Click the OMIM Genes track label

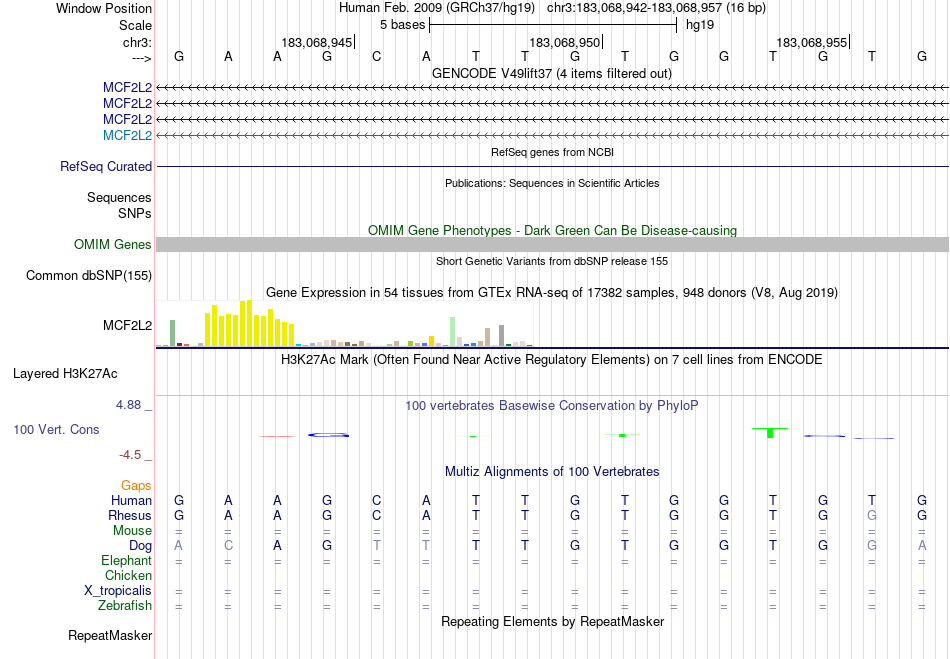[113, 244]
